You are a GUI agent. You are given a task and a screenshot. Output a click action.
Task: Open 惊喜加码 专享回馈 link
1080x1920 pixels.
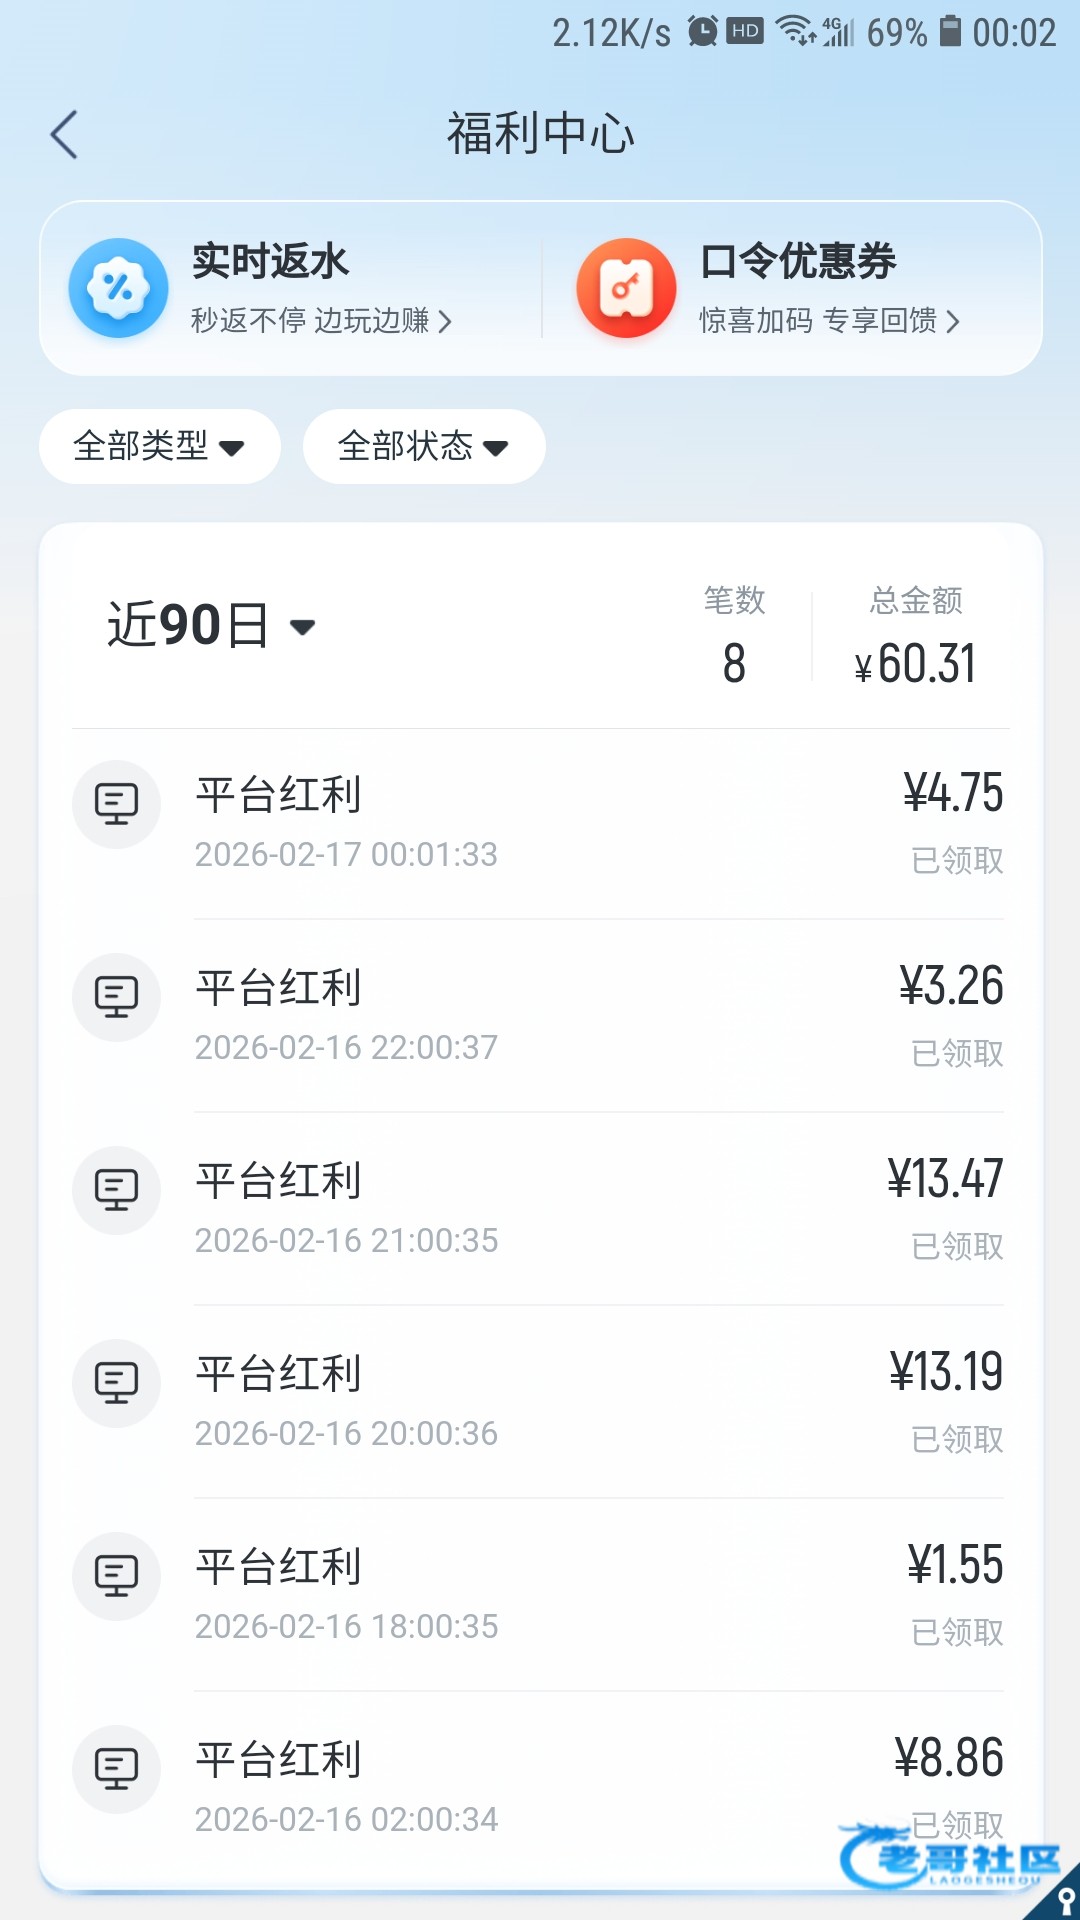coord(829,321)
